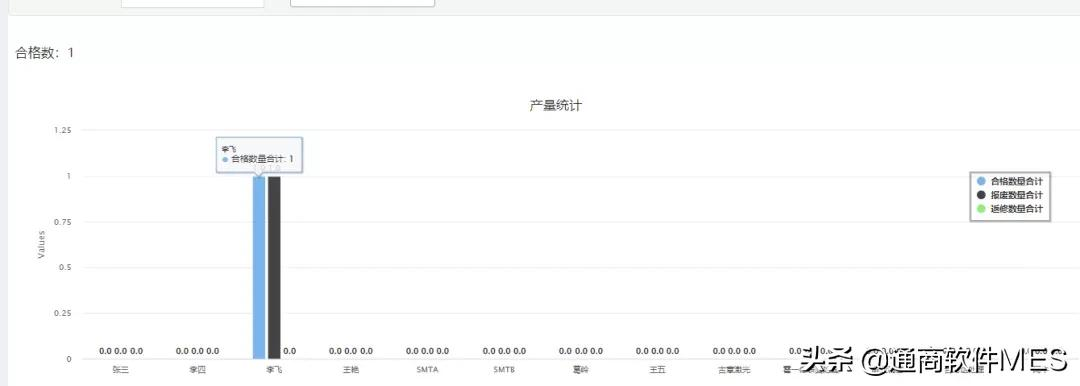Click the dark gray bar for 李飞

(x=274, y=267)
